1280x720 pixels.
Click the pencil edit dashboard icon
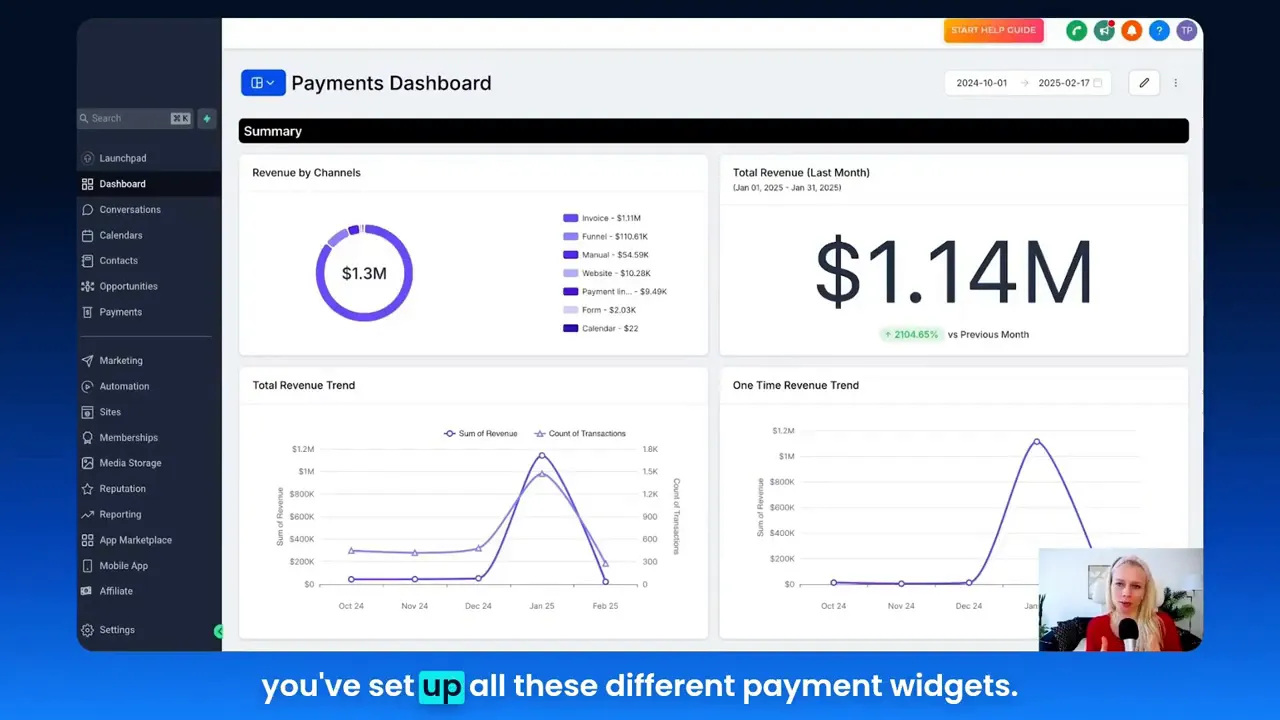point(1144,83)
